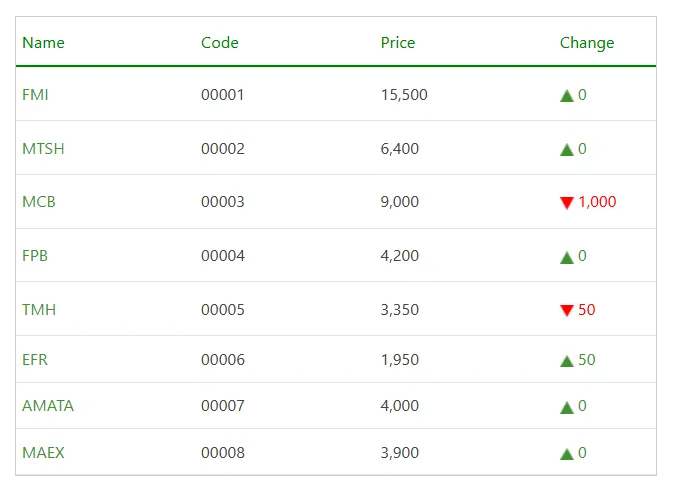Click the green up arrow for MAEX
The width and height of the screenshot is (674, 491).
coord(567,454)
